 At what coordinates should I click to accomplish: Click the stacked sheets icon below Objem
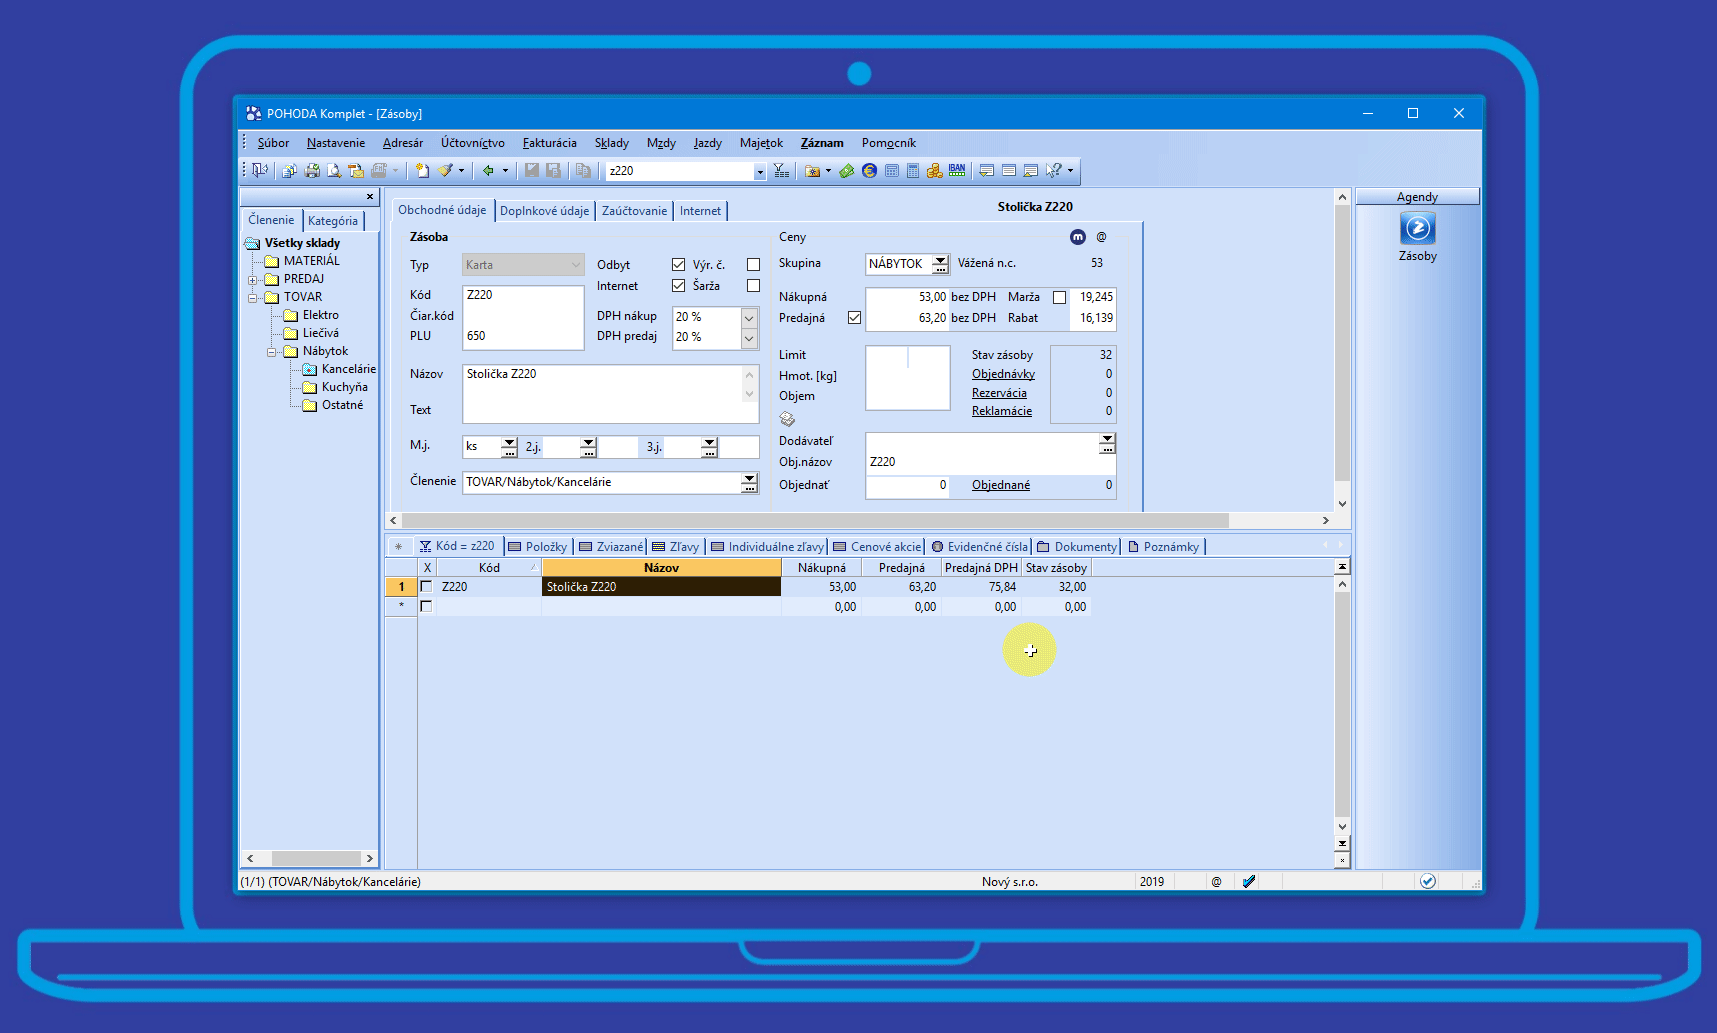[787, 419]
